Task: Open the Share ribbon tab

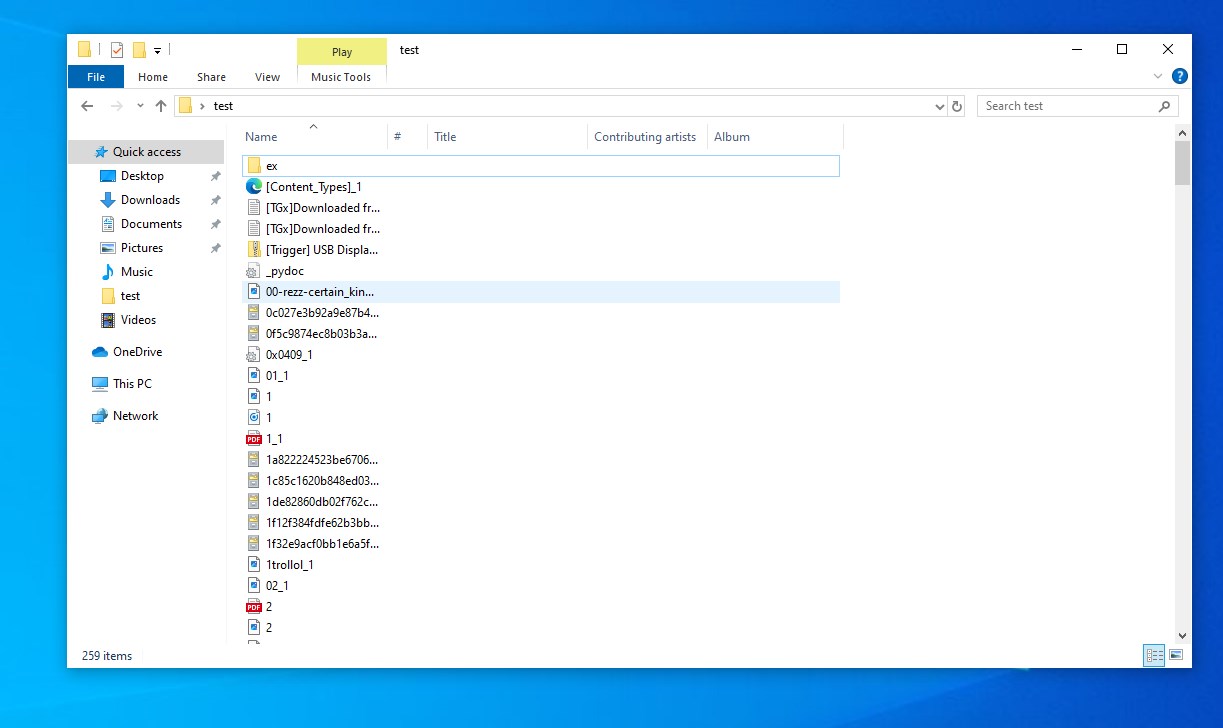Action: 211,77
